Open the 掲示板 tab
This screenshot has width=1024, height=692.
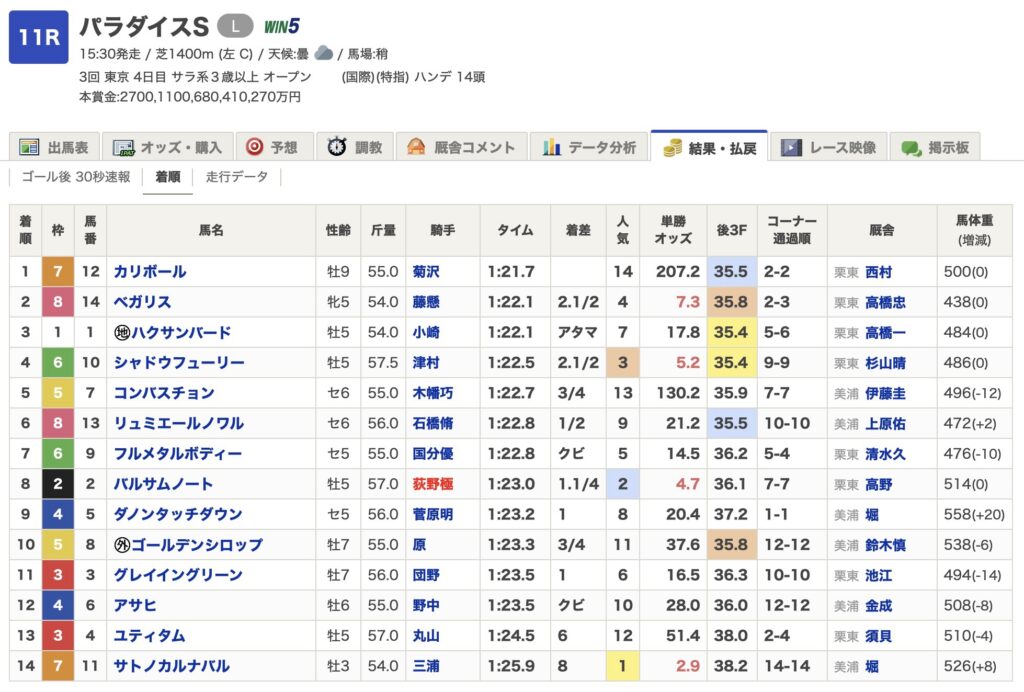935,147
